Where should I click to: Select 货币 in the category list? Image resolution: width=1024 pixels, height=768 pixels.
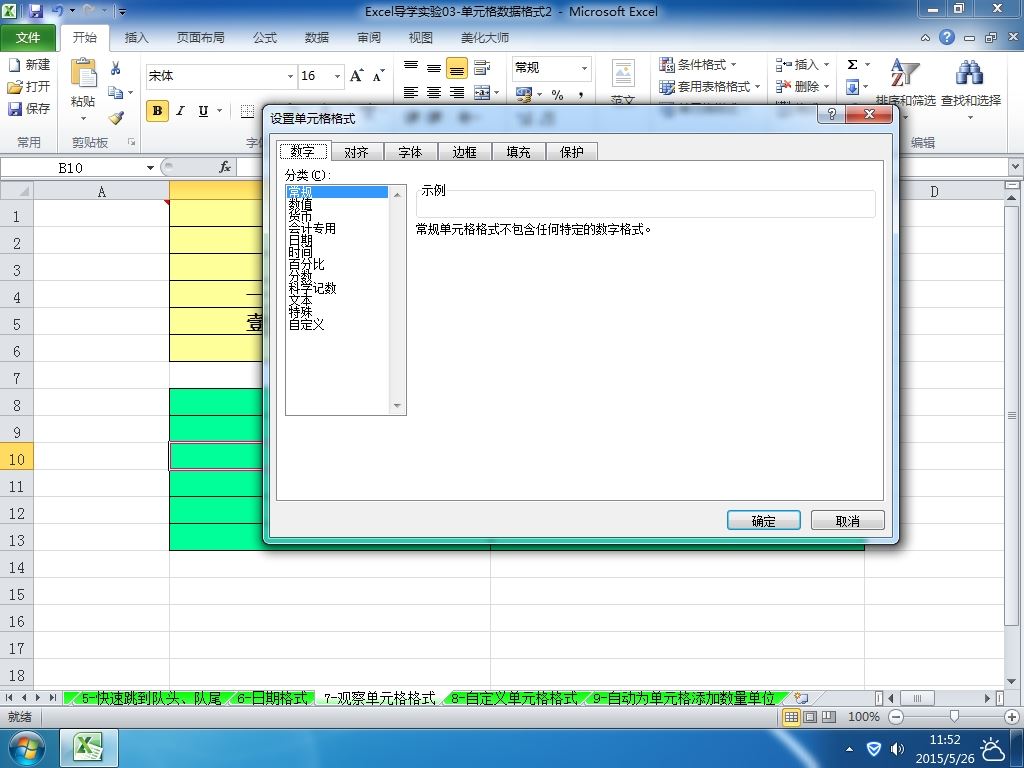coord(300,216)
